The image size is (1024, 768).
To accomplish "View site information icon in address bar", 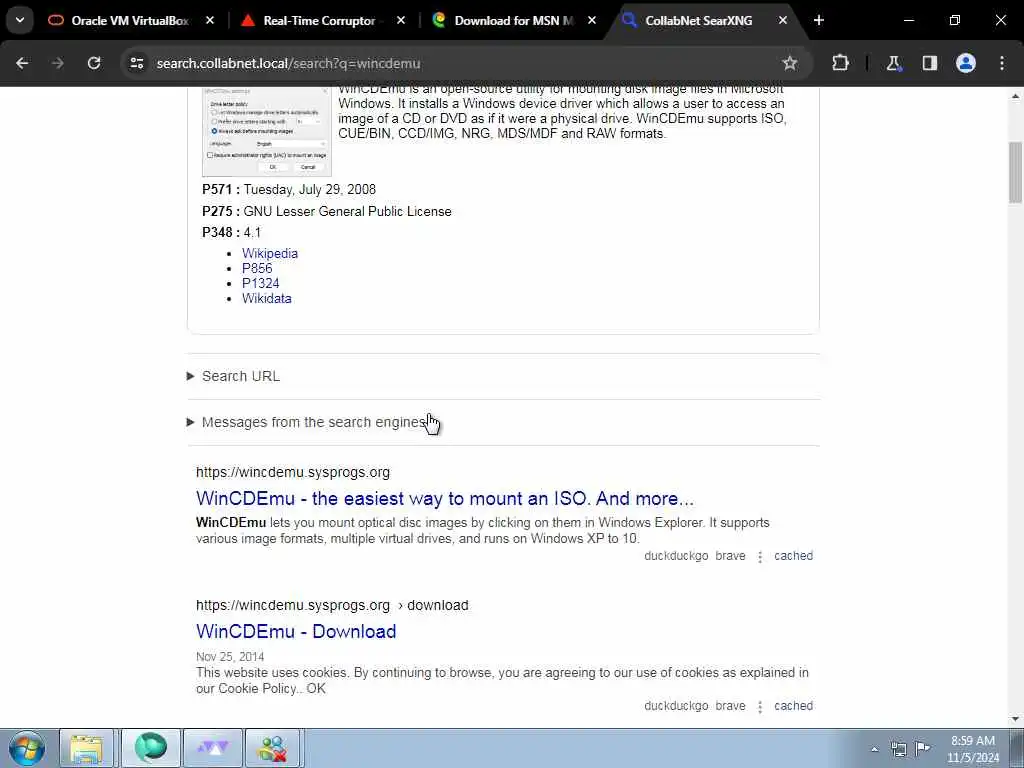I will pos(136,63).
